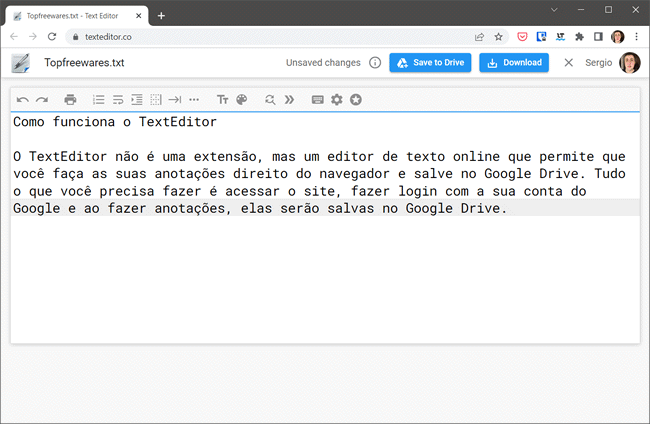This screenshot has height=424, width=650.
Task: Click the unsaved changes info icon
Action: point(375,63)
